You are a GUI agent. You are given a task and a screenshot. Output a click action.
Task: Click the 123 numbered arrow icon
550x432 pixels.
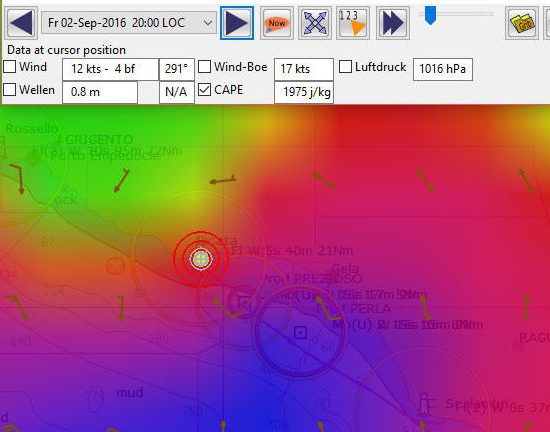pos(353,23)
